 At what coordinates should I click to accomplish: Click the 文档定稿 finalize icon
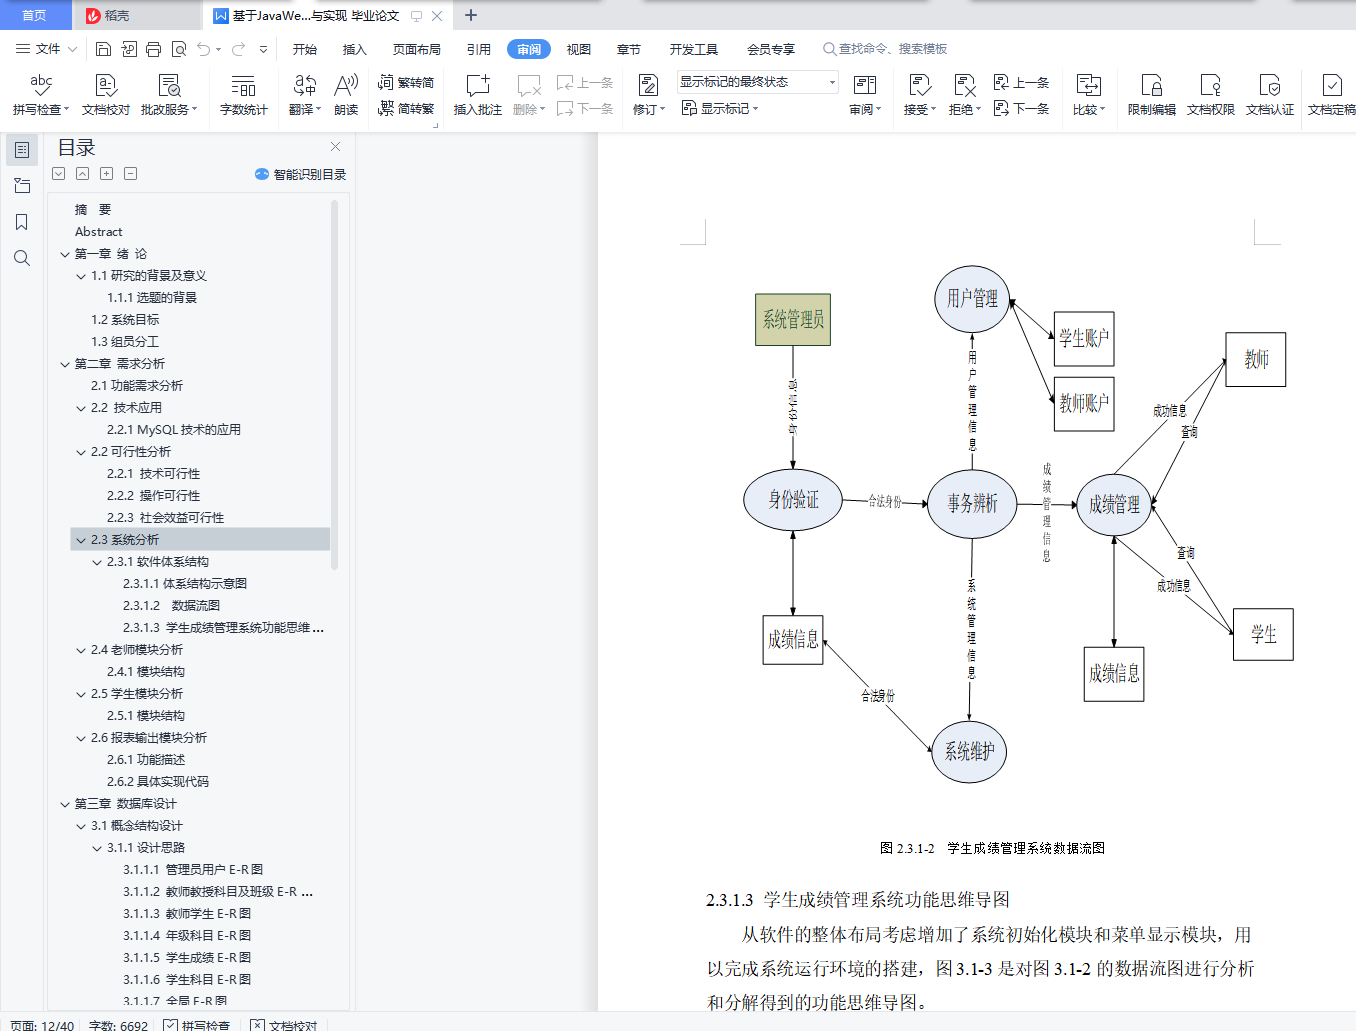tap(1332, 85)
